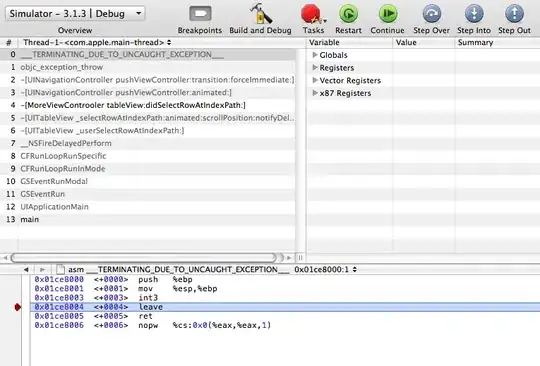The image size is (540, 366).
Task: Expand the Registers disclosure triangle
Action: [314, 67]
